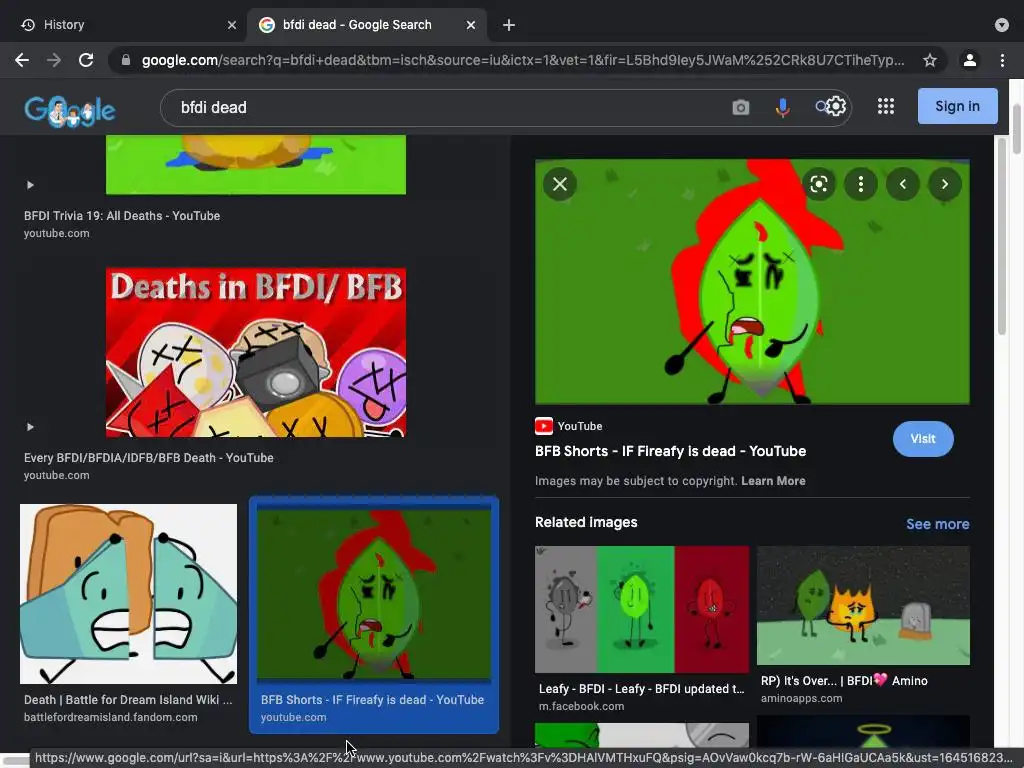The height and width of the screenshot is (768, 1024).
Task: Click the Visit button
Action: [923, 439]
